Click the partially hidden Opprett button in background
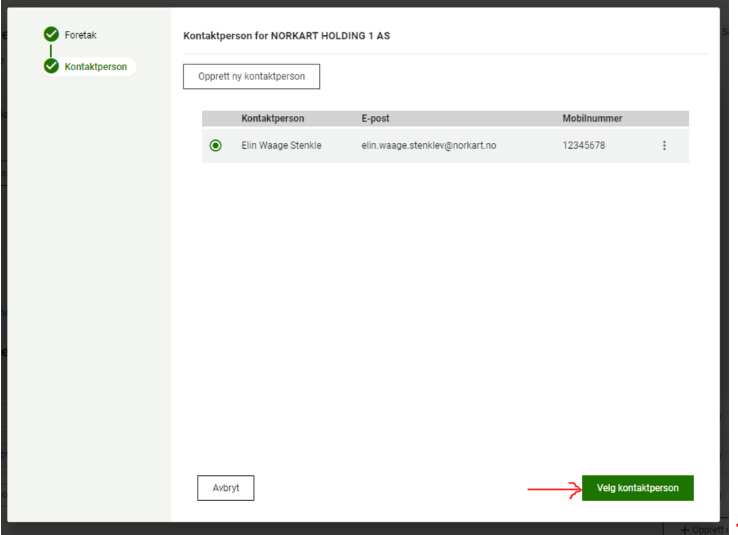Screen dimensions: 738x535 pyautogui.click(x=710, y=529)
